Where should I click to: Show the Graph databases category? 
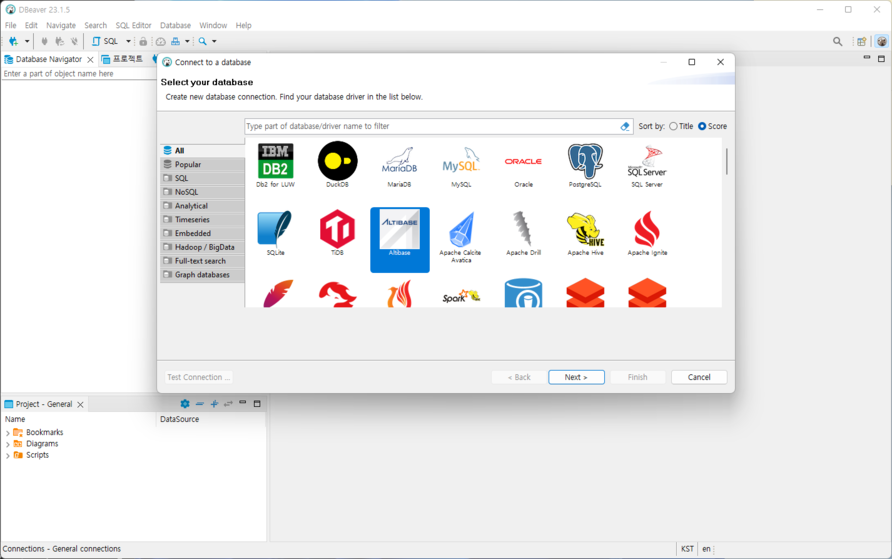(x=201, y=275)
